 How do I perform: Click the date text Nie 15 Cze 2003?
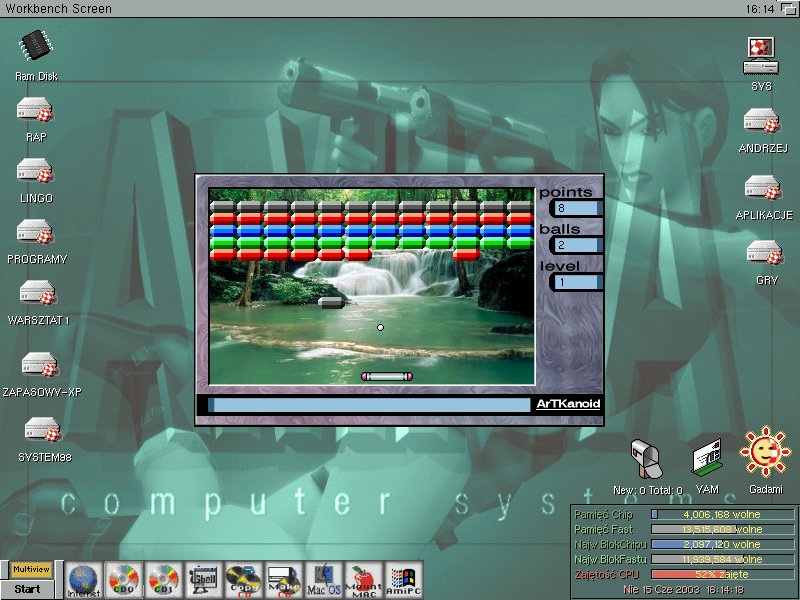click(x=661, y=590)
